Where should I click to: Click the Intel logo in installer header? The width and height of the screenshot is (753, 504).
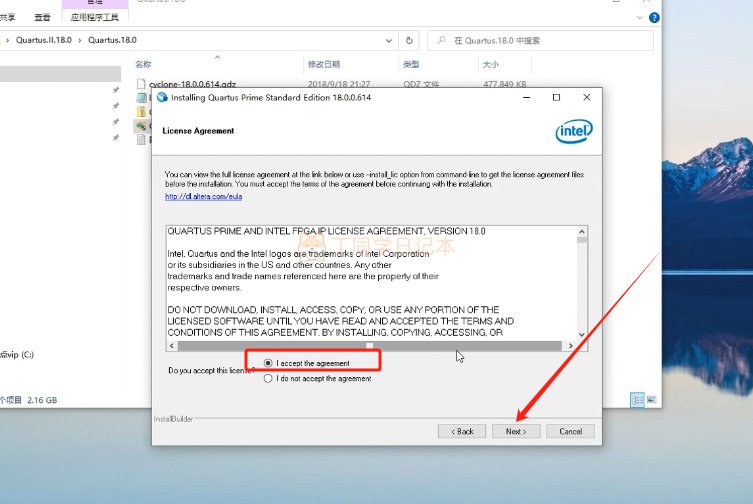coord(574,131)
